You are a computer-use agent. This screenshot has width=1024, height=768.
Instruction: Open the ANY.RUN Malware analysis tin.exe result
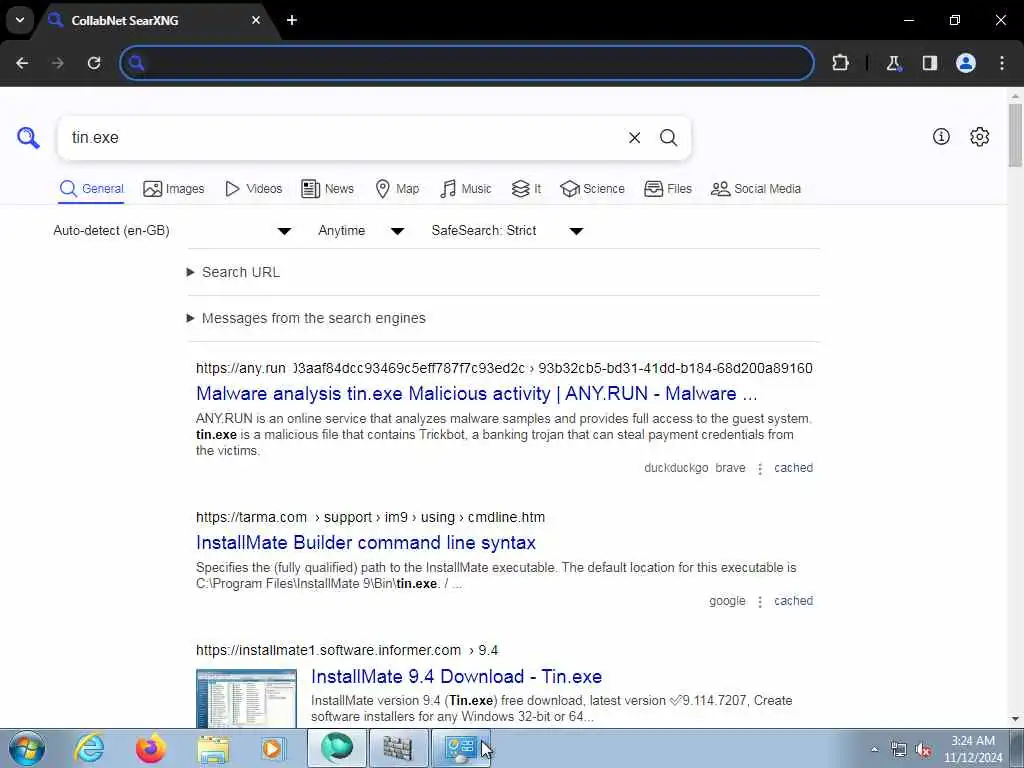coord(477,394)
